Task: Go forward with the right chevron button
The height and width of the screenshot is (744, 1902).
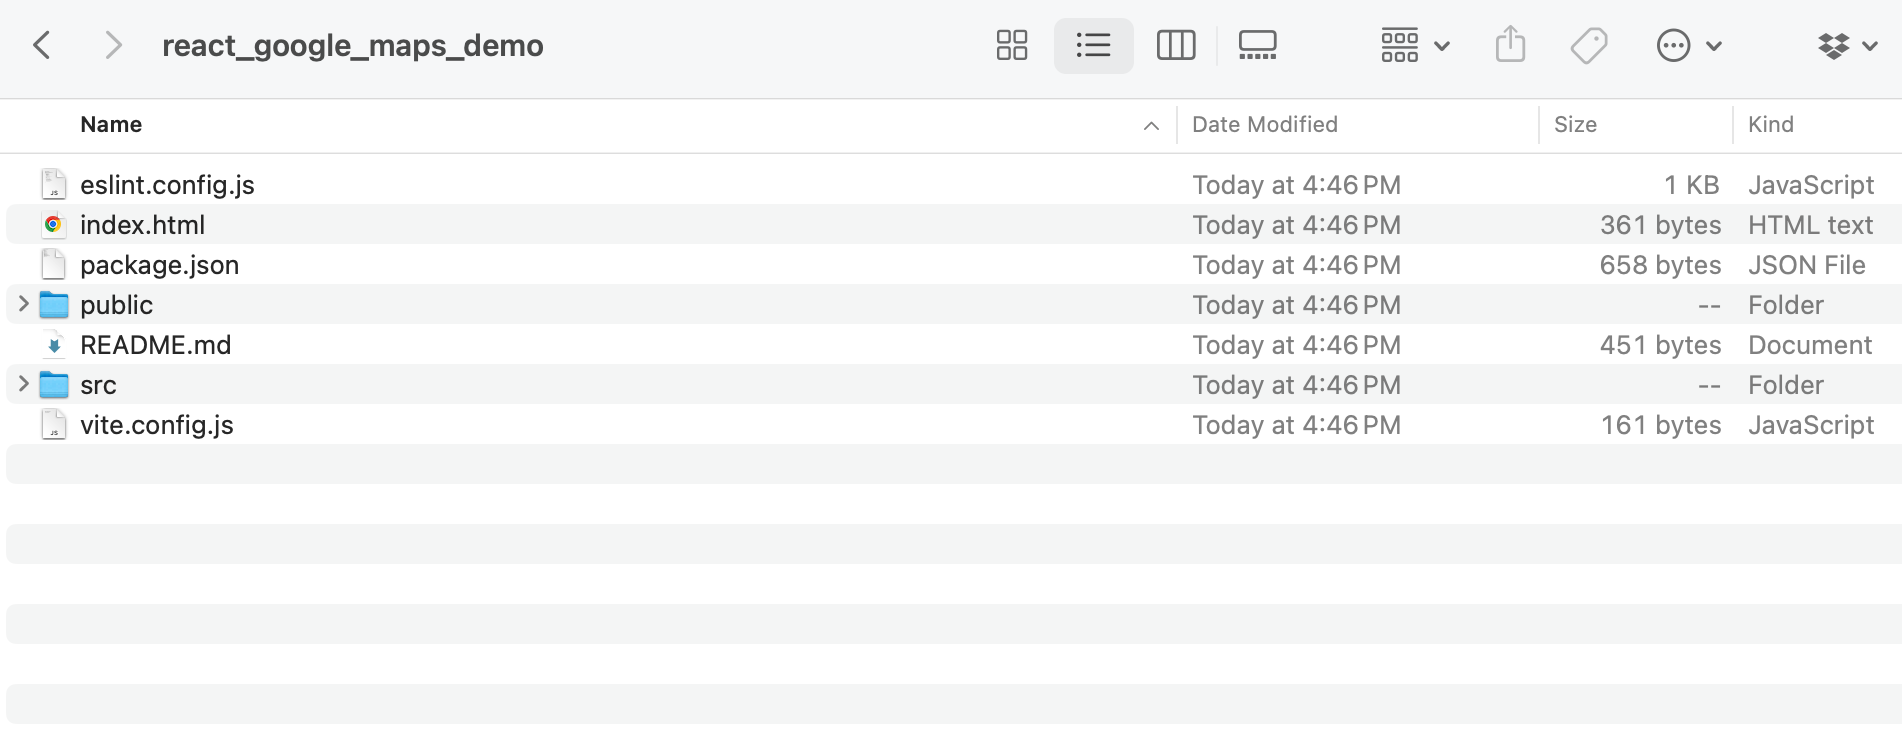Action: (113, 45)
